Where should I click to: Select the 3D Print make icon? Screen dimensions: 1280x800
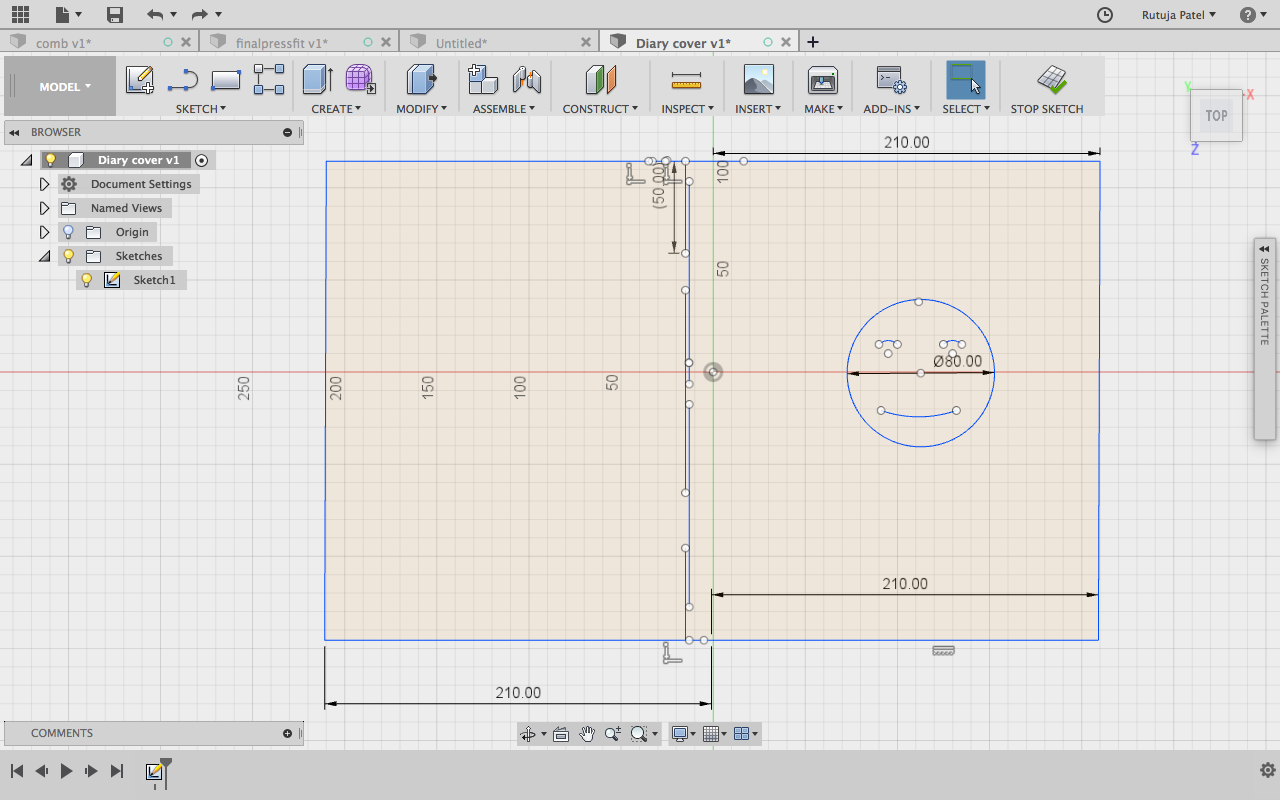(x=823, y=80)
